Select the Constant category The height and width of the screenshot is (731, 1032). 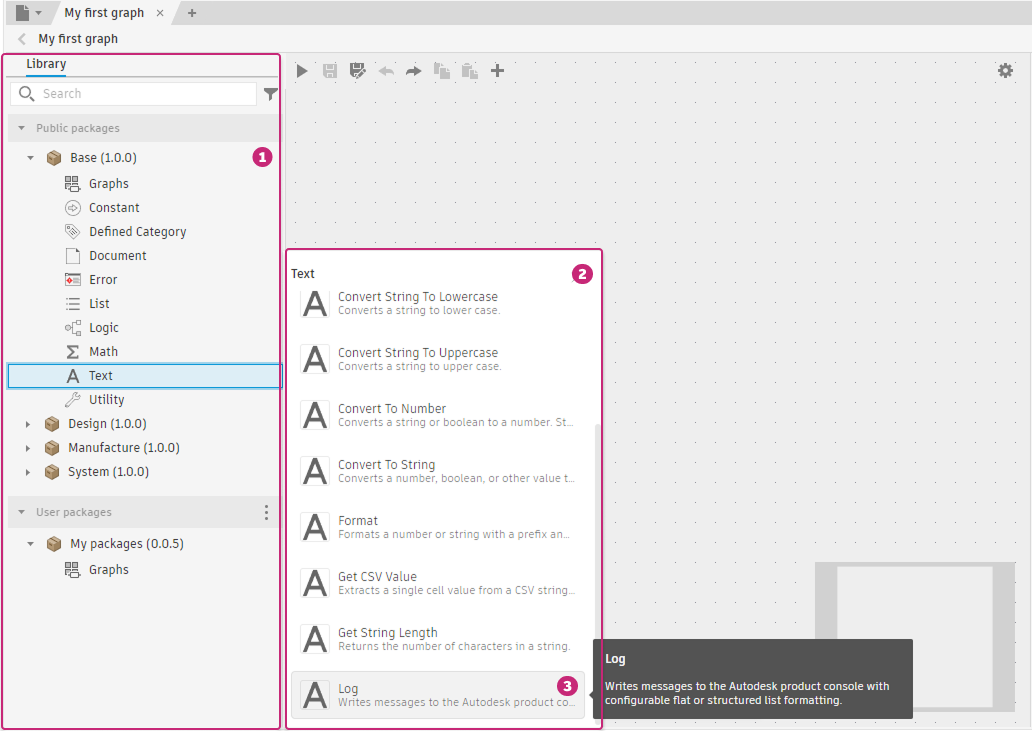coord(114,208)
